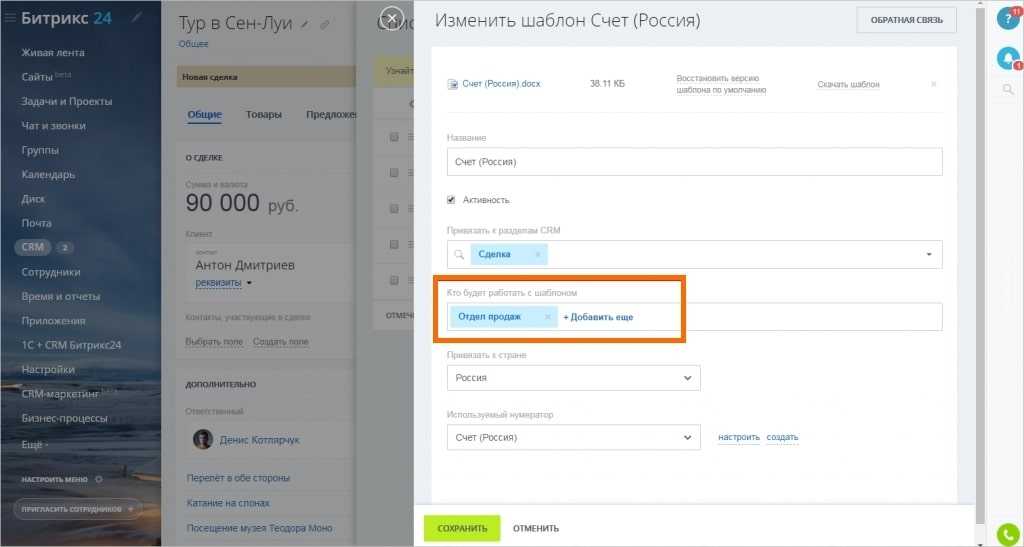The image size is (1024, 547).
Task: Toggle the Bitrix24 hamburger menu icon
Action: point(10,18)
